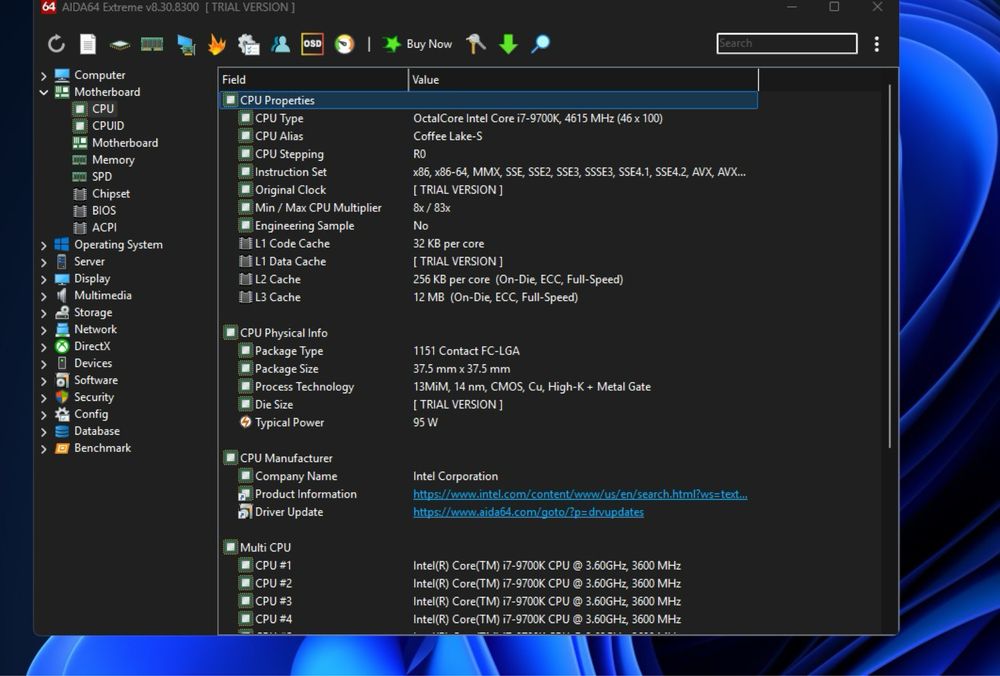Viewport: 1000px width, 676px height.
Task: Select the Company Name row
Action: point(489,476)
